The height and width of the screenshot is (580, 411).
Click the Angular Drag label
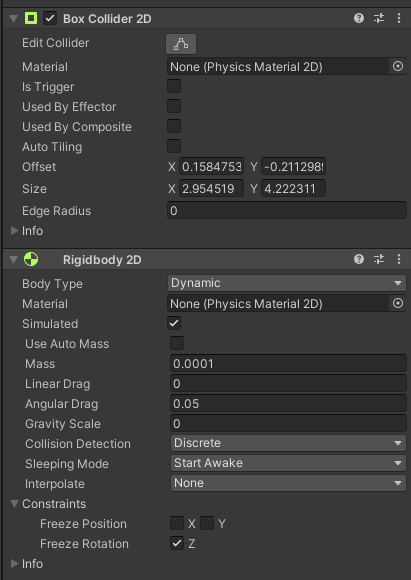pos(61,404)
